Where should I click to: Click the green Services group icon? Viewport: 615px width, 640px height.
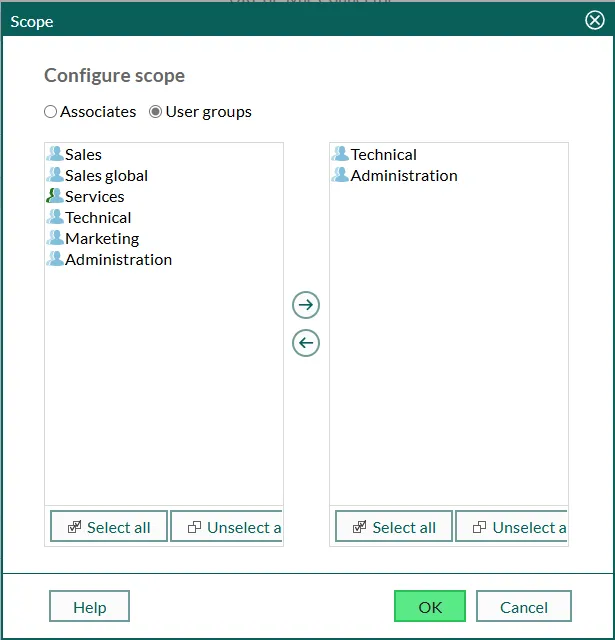point(55,196)
